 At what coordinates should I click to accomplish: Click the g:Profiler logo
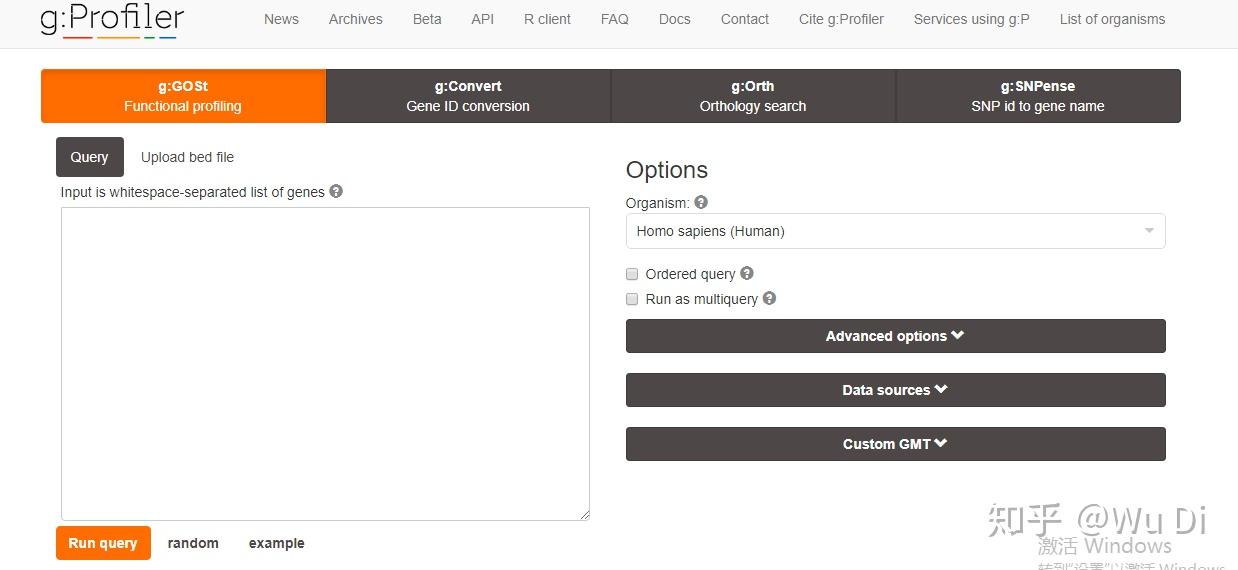[x=112, y=20]
